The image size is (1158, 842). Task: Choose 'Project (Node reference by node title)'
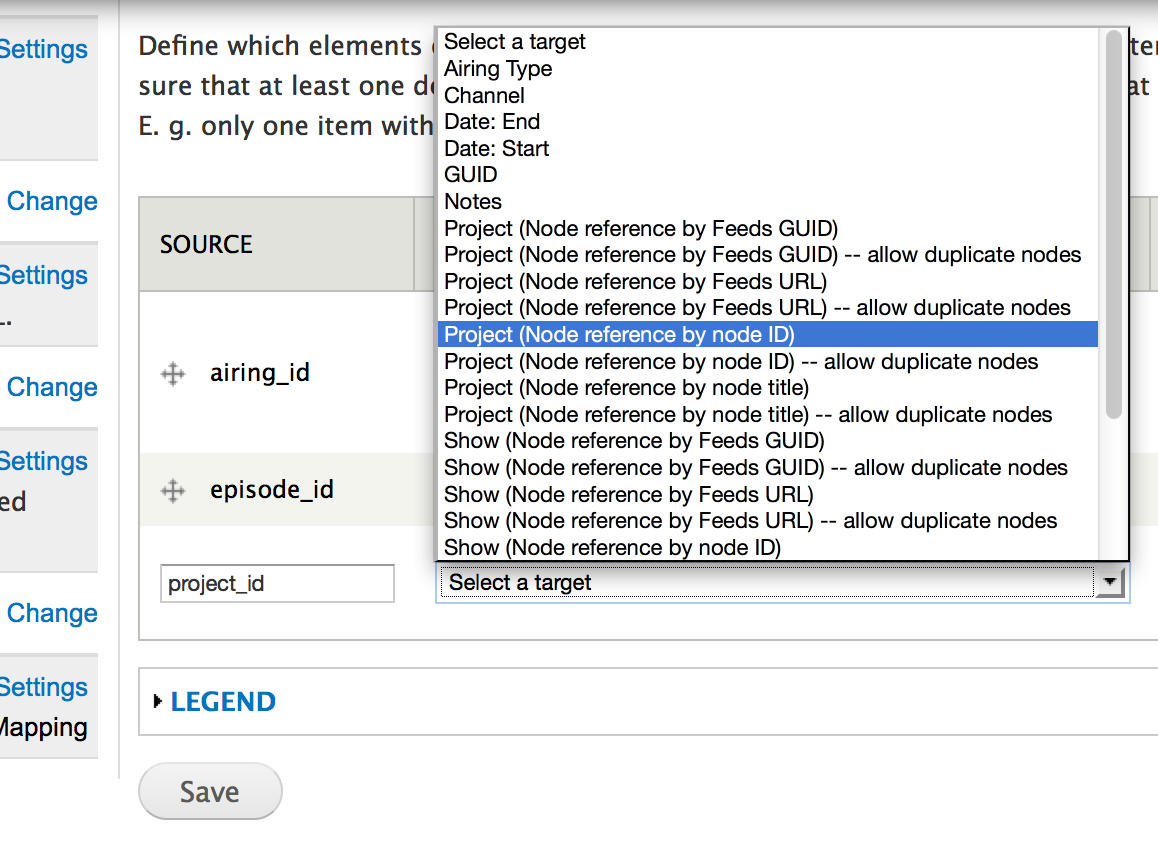(x=626, y=388)
